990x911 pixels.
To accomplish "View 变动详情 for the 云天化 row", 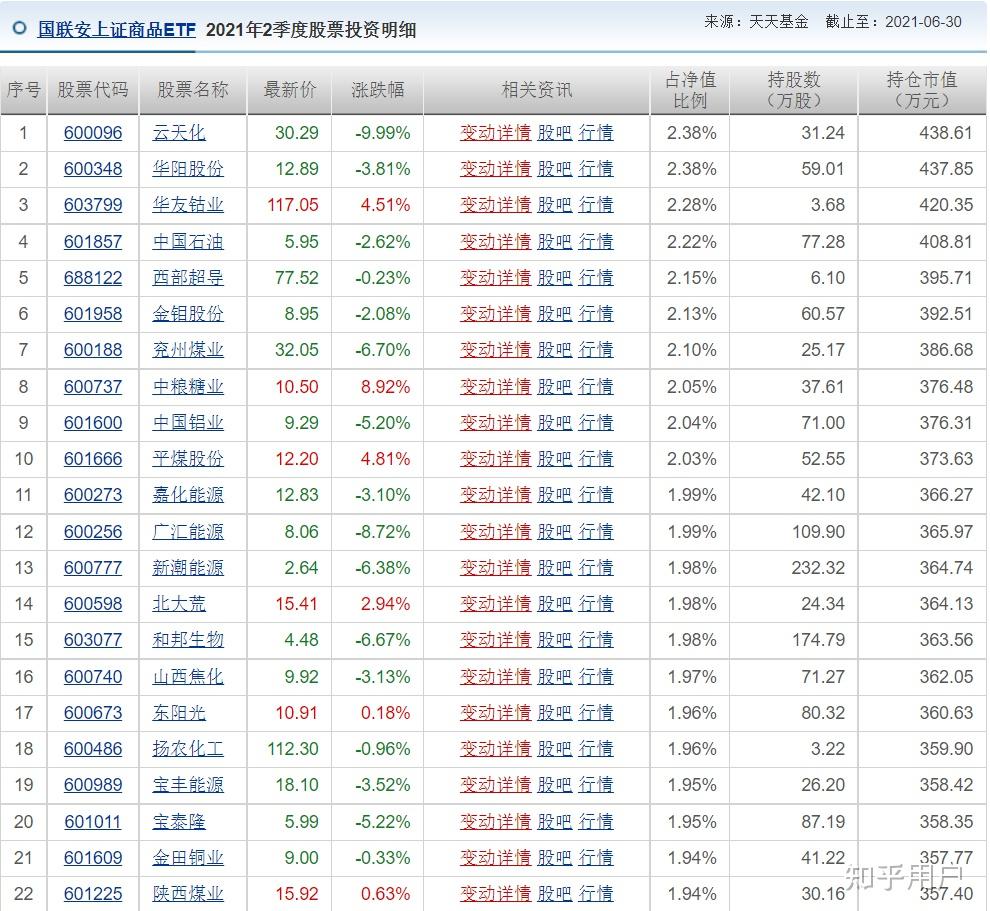I will coord(496,133).
